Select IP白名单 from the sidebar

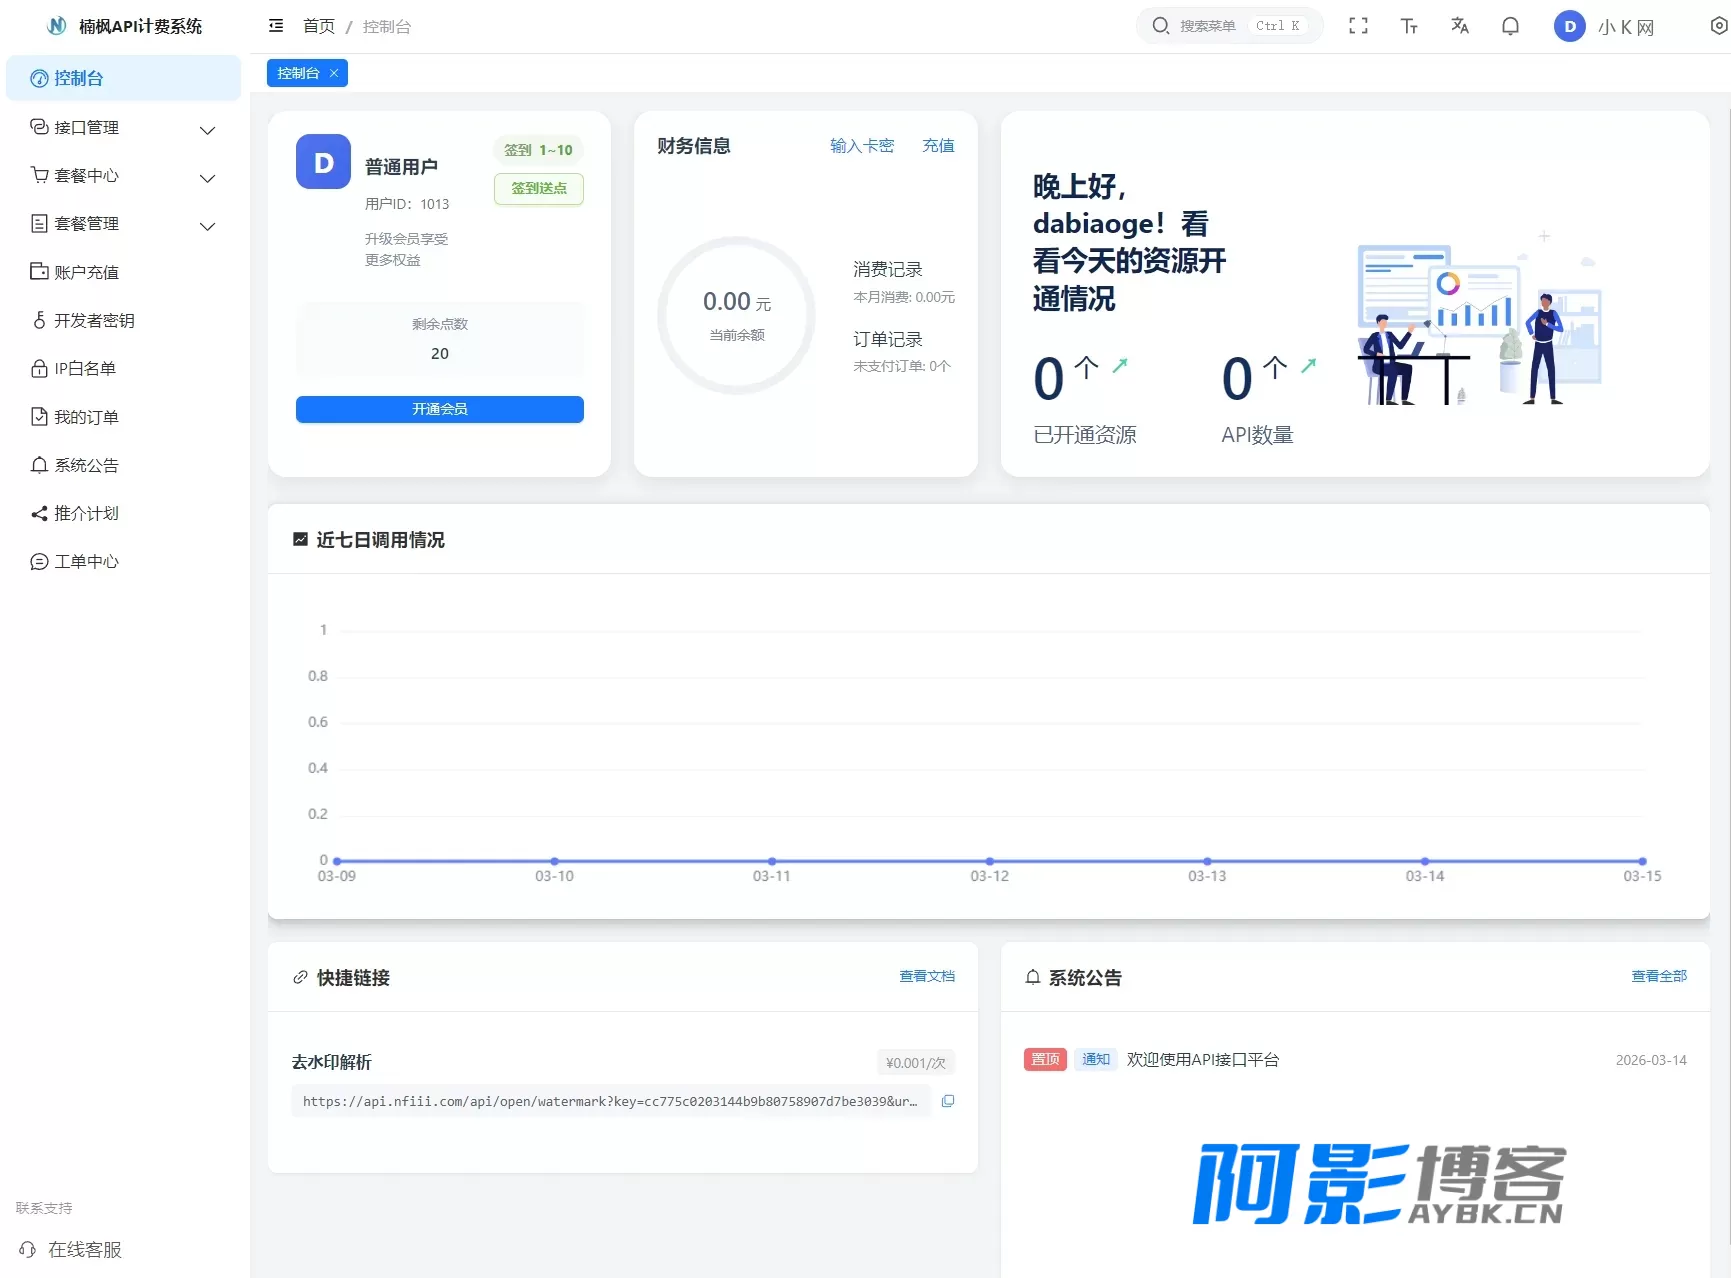point(85,368)
